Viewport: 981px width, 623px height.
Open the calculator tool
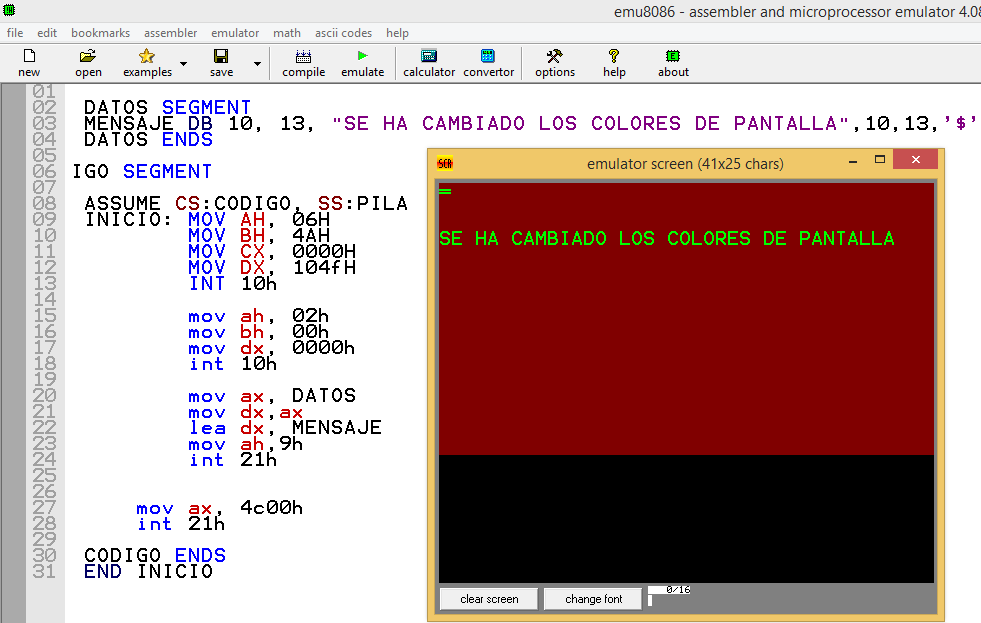428,62
